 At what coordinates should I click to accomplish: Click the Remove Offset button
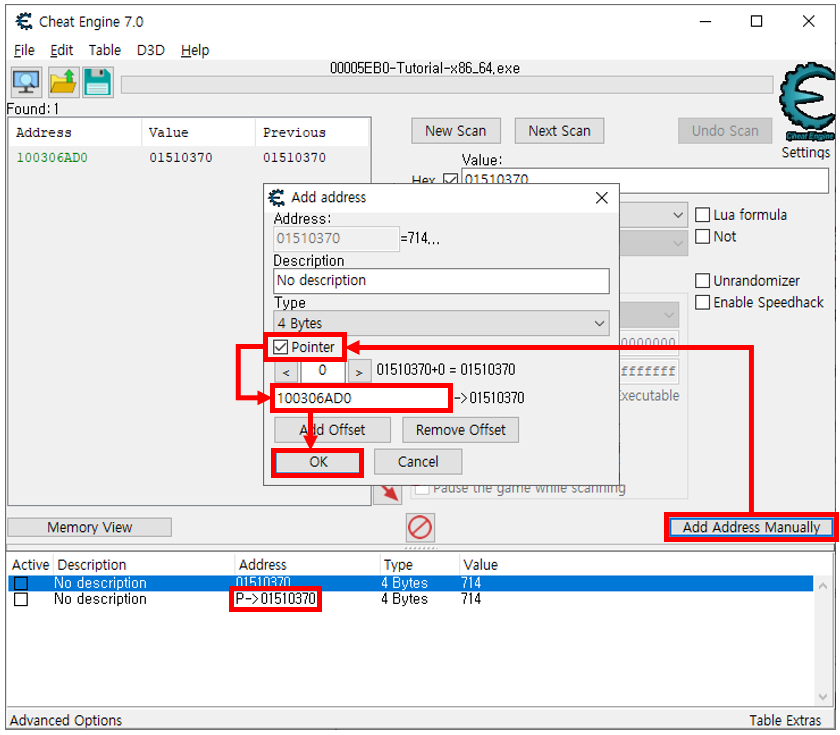[x=461, y=430]
